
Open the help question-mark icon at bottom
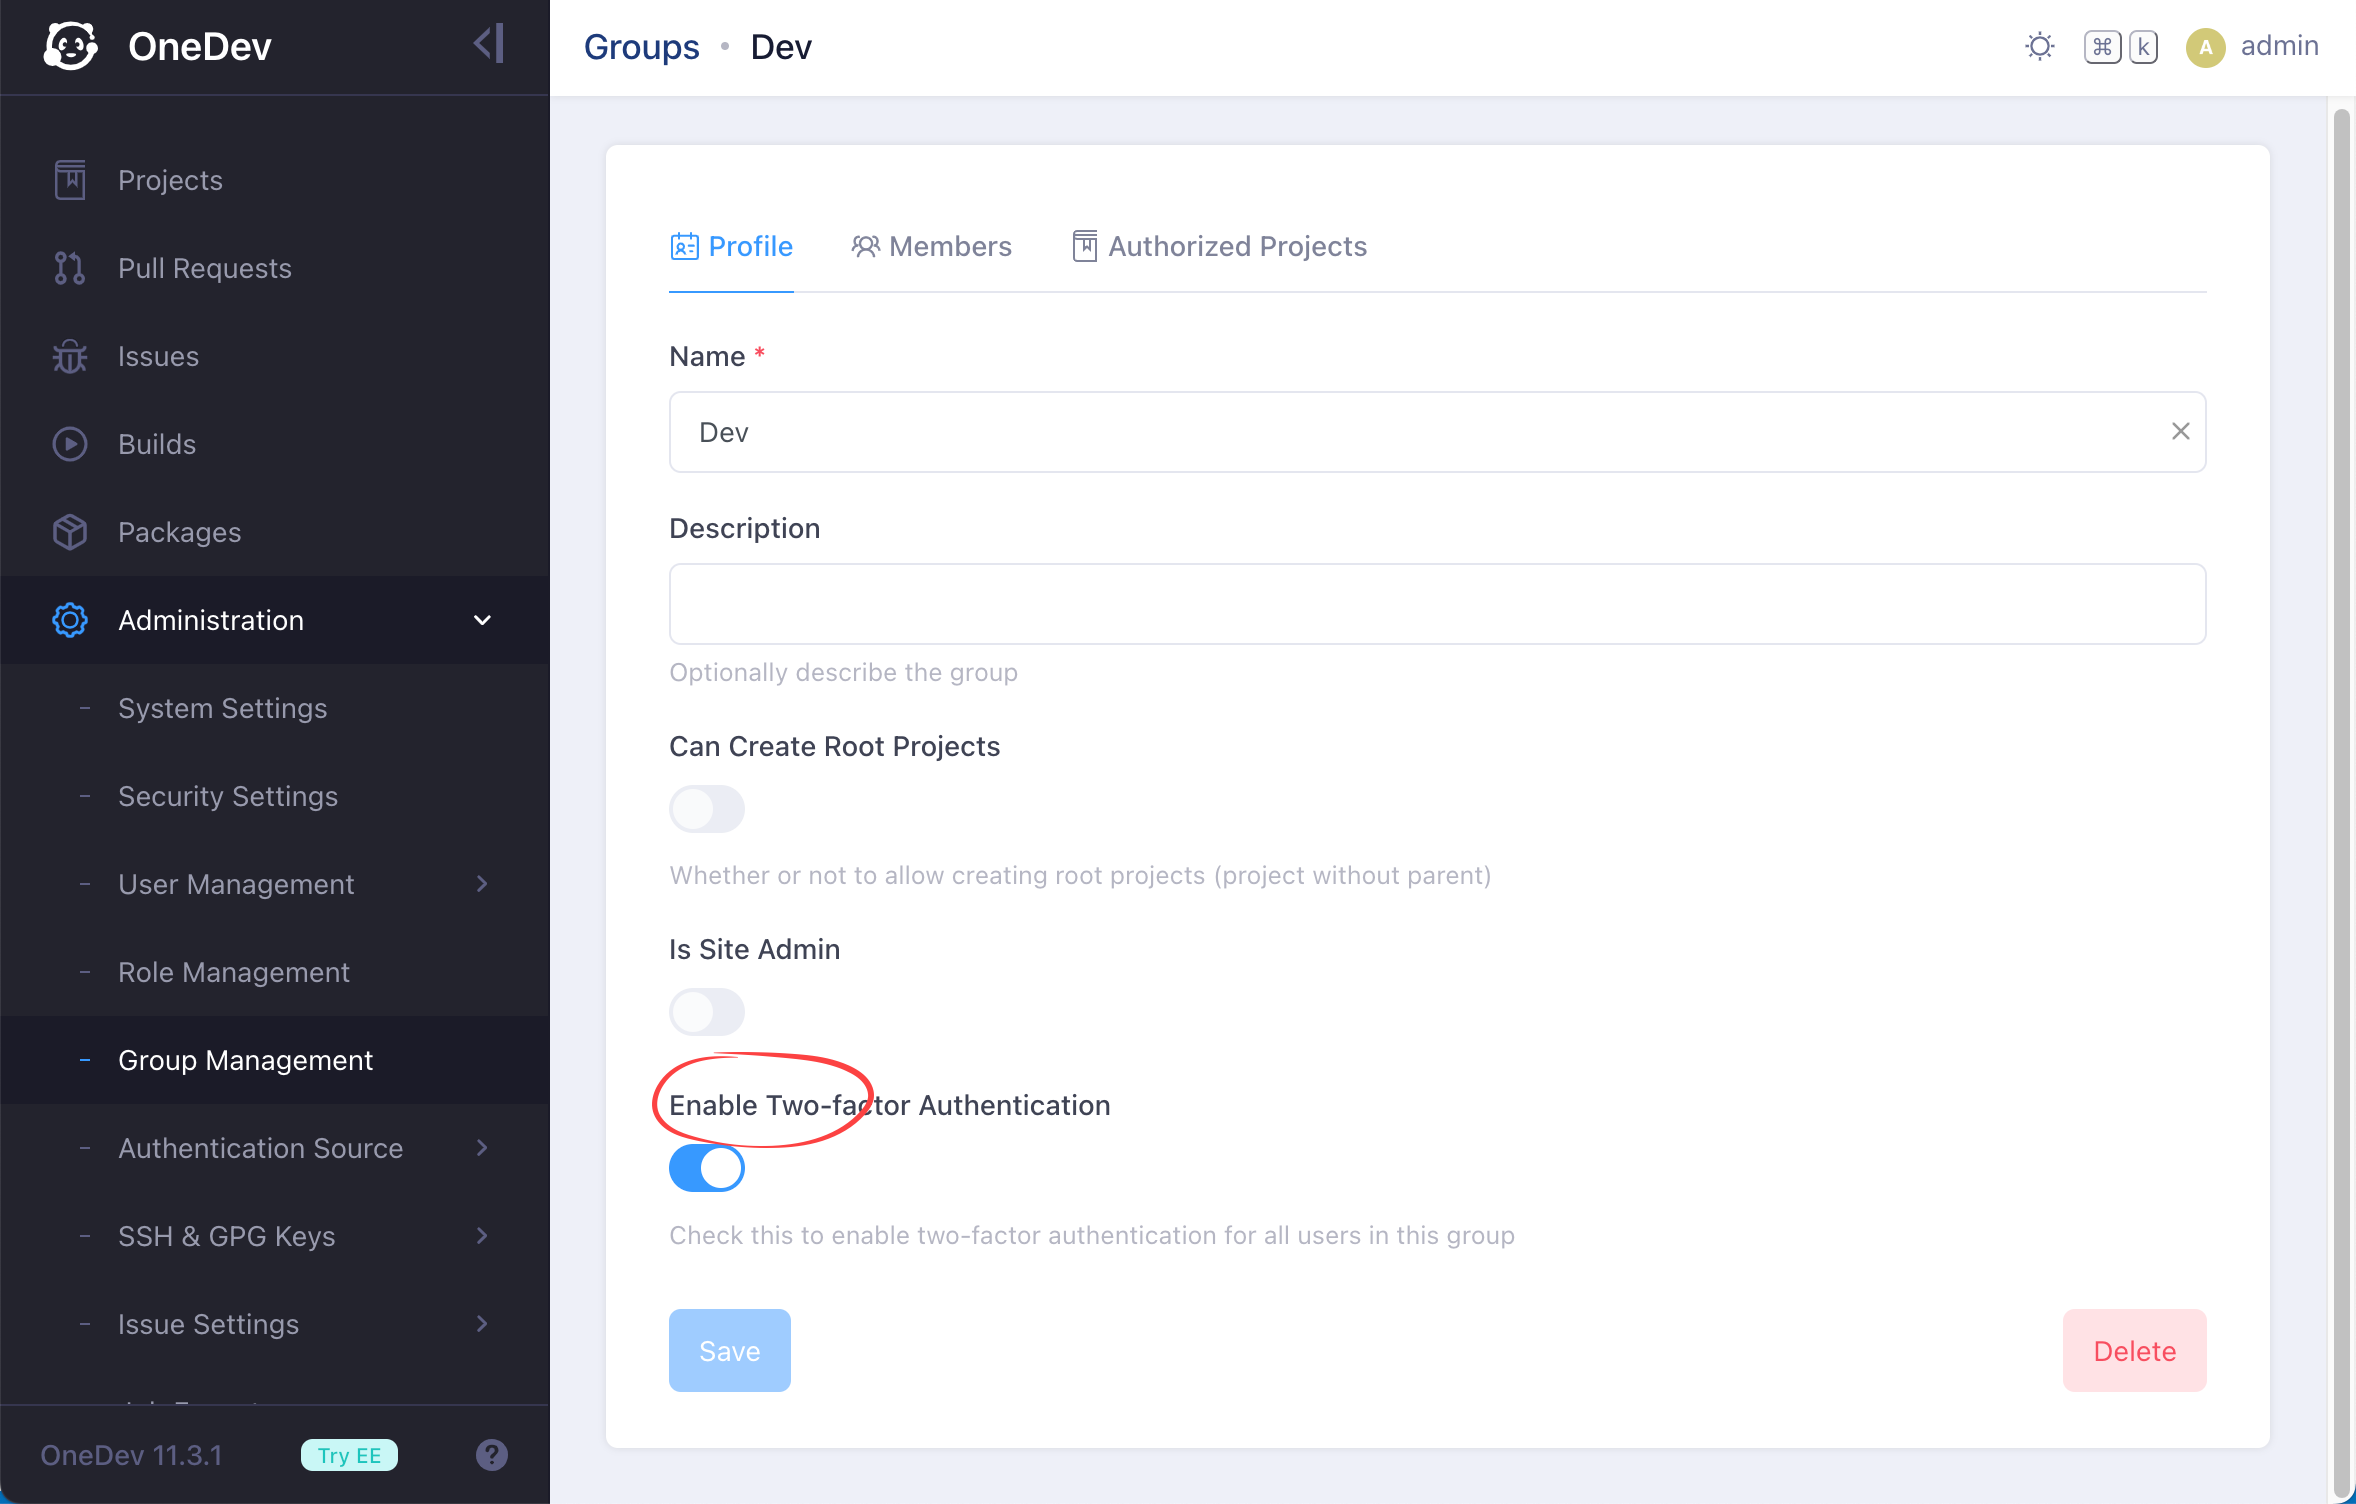491,1454
